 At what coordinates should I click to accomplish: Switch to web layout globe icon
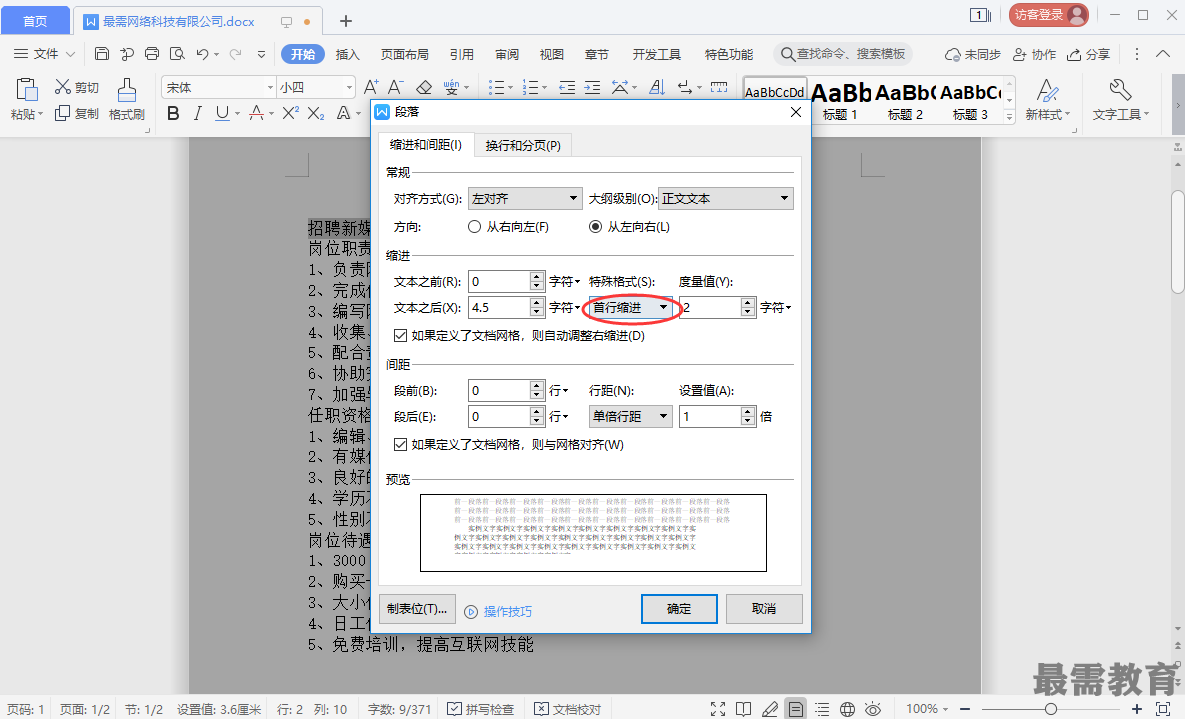[x=847, y=708]
